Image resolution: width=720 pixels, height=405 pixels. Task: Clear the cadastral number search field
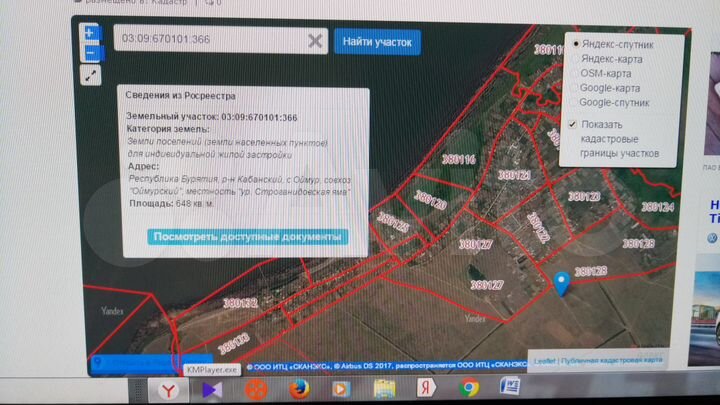[x=314, y=41]
